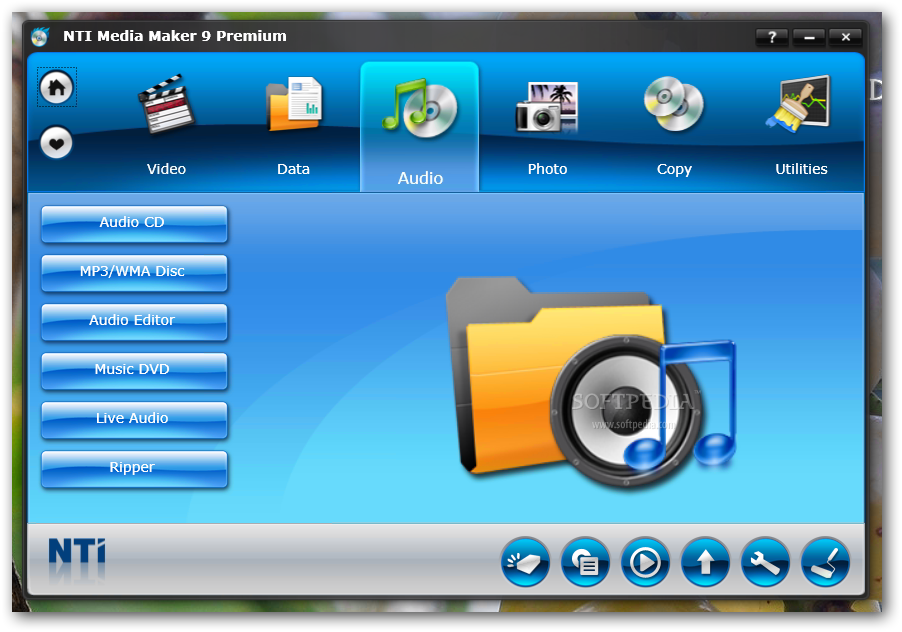The width and height of the screenshot is (902, 632).
Task: Open the disc information list icon
Action: click(585, 562)
